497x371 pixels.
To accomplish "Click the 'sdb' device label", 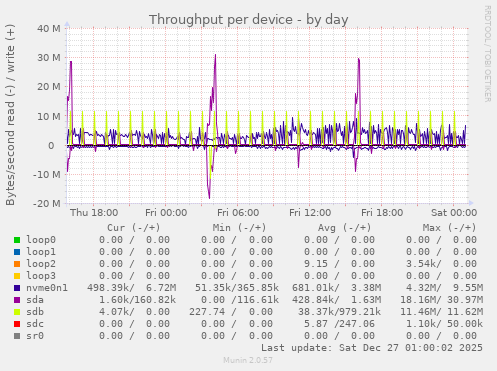I will [x=35, y=312].
